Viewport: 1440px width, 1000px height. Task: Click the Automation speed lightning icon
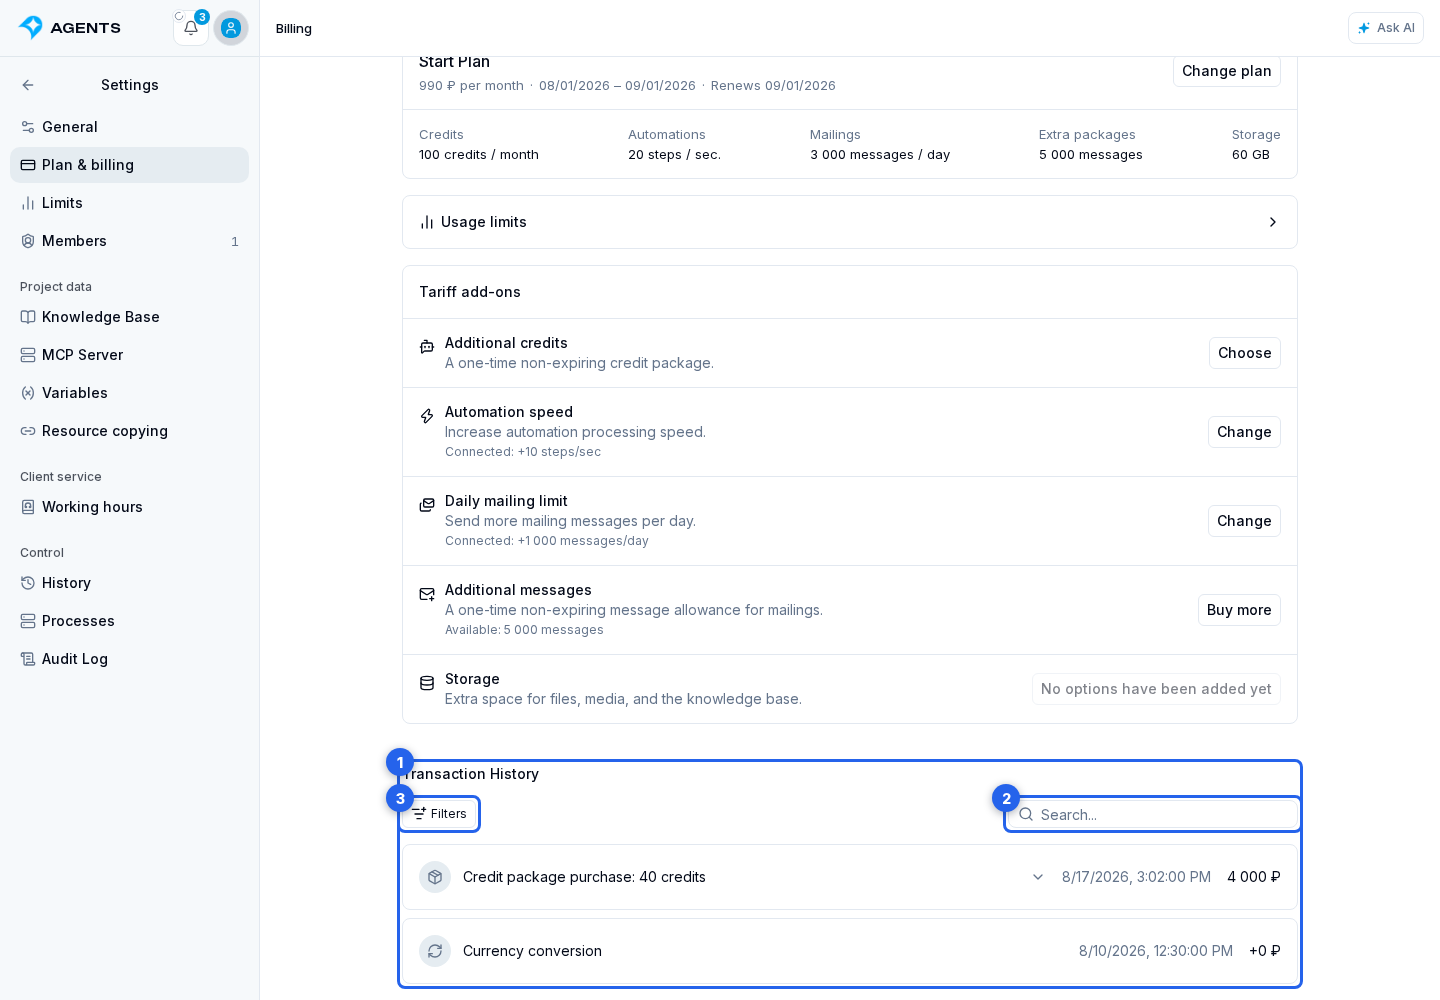pyautogui.click(x=427, y=415)
